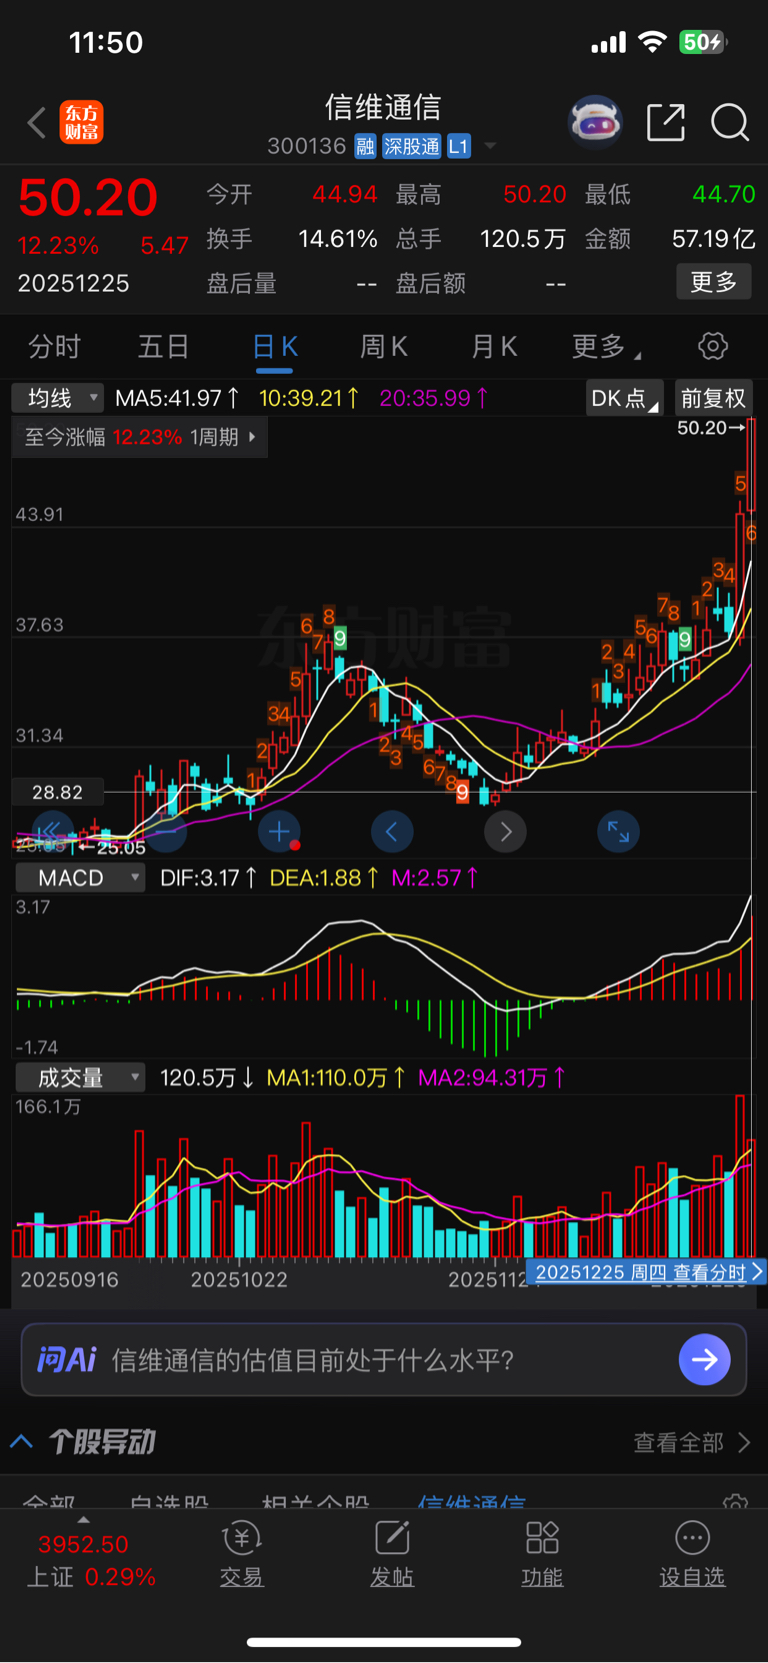This screenshot has width=768, height=1663.
Task: Tap the 融 margin badge
Action: pos(365,147)
